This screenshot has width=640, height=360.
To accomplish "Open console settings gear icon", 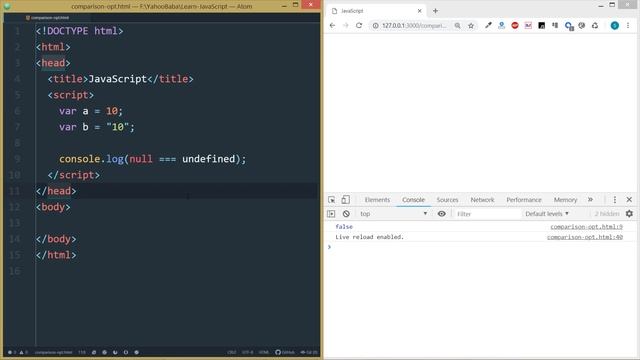I will [x=629, y=213].
